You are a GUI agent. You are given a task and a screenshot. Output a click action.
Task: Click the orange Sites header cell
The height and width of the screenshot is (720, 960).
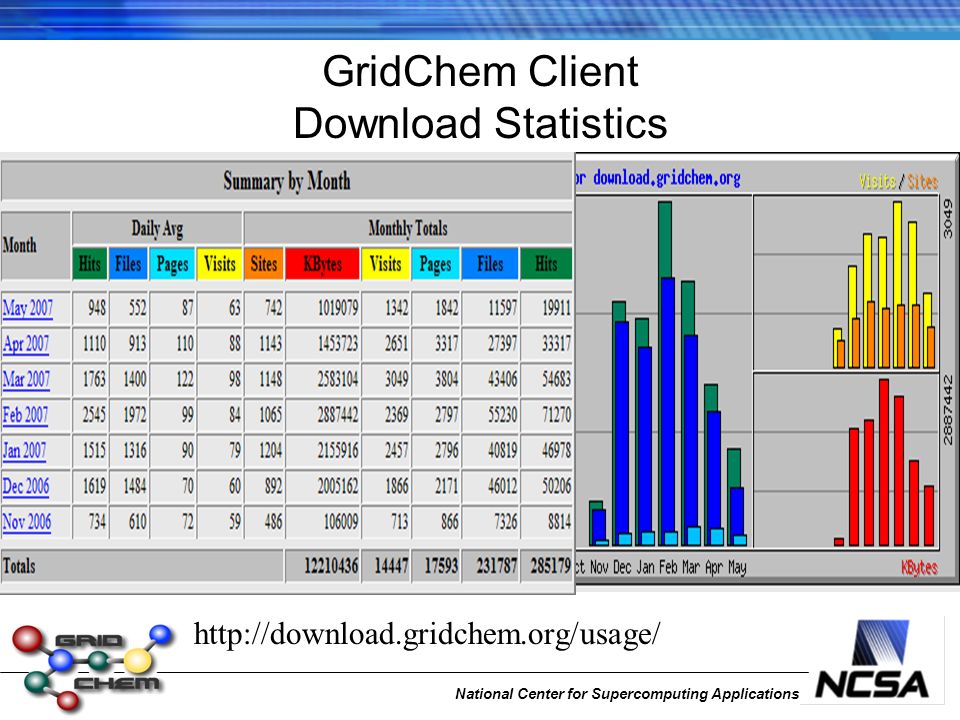tap(263, 264)
